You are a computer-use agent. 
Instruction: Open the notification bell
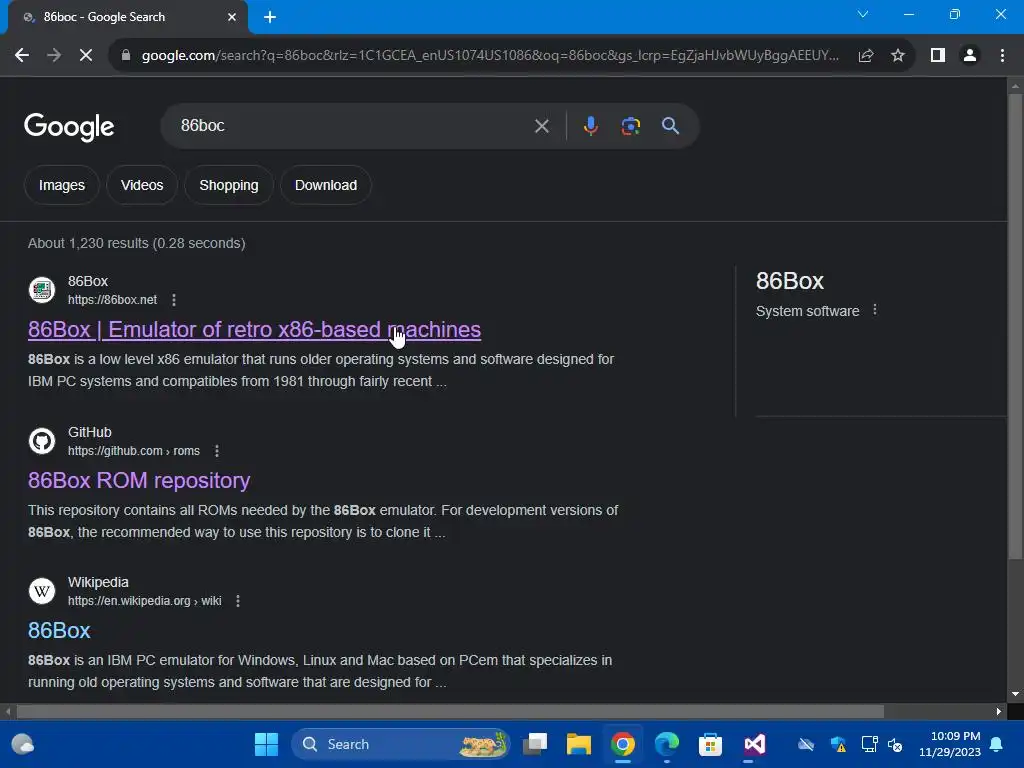tap(997, 744)
